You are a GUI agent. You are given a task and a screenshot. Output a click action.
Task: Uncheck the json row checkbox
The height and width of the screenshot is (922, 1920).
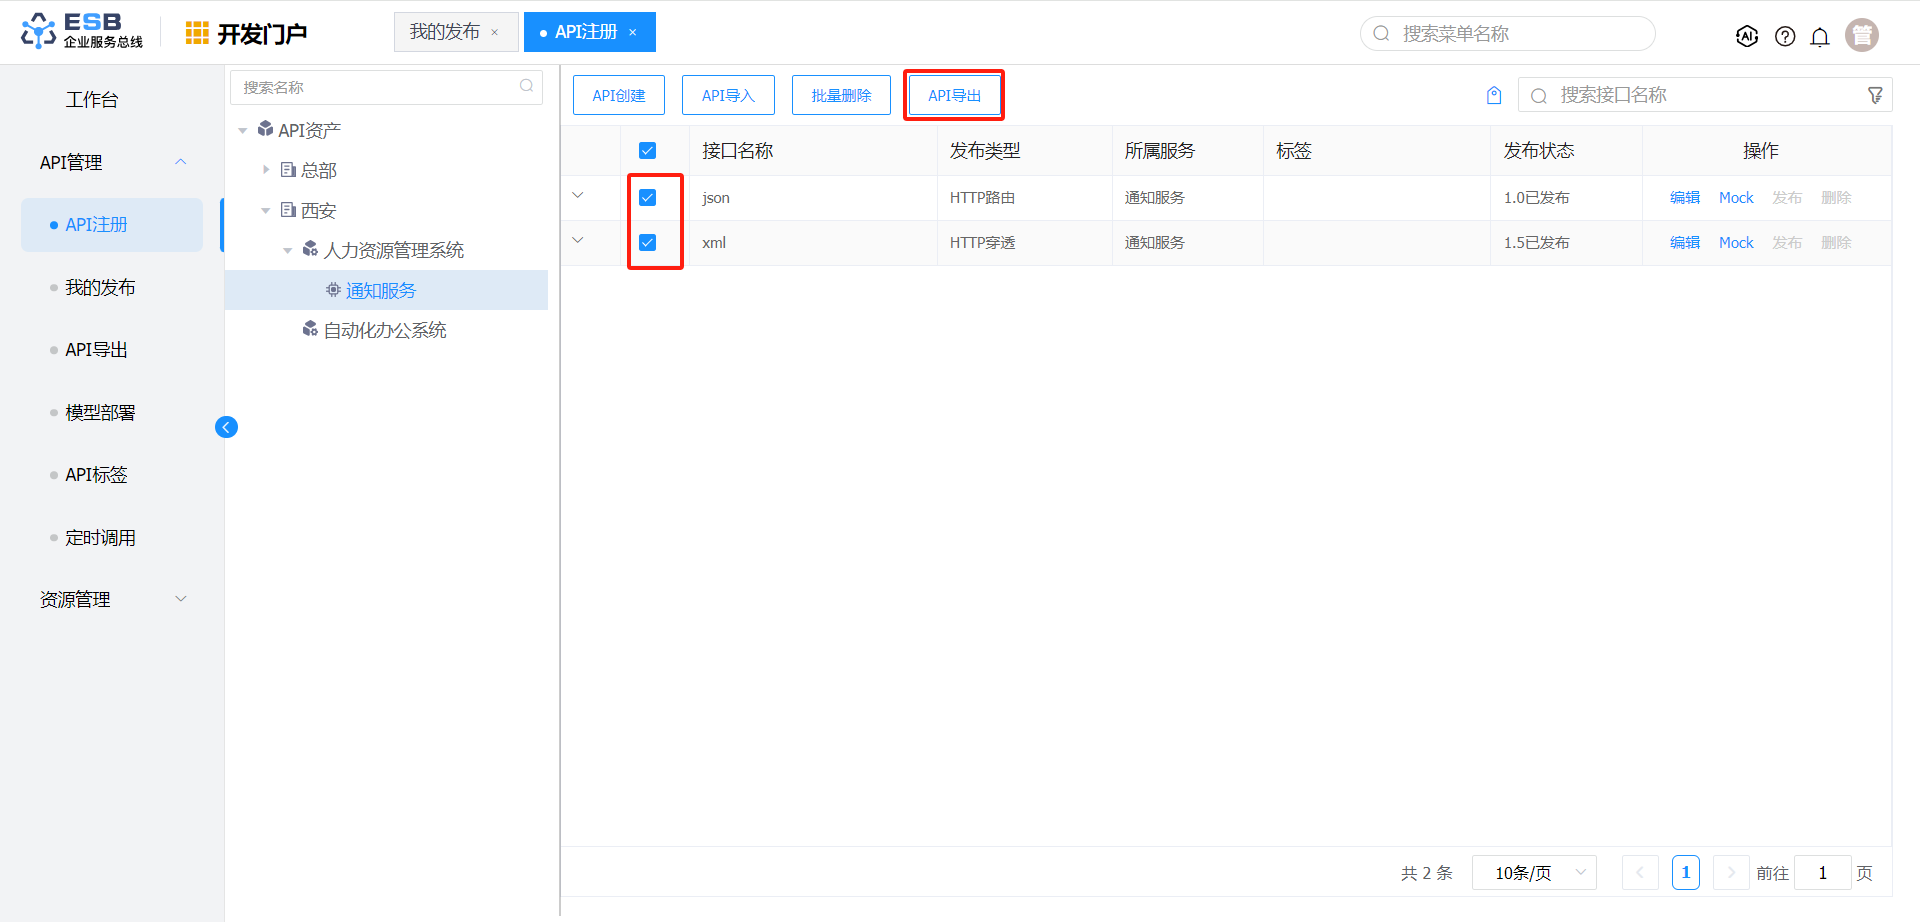pos(647,198)
